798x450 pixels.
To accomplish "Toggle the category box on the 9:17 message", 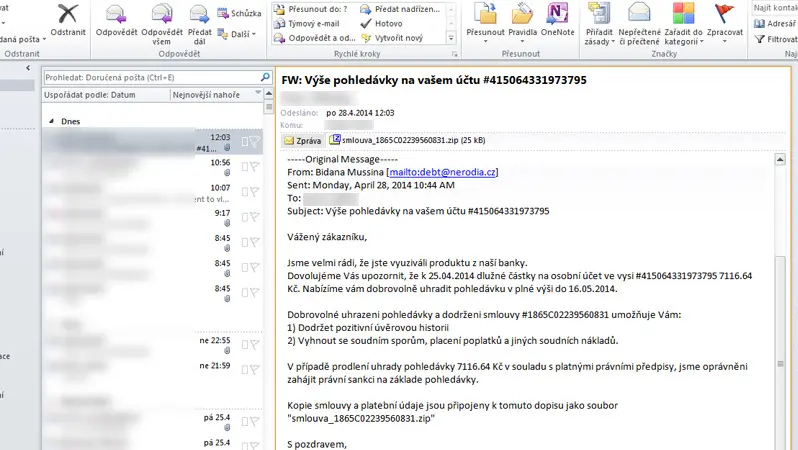I will point(245,217).
